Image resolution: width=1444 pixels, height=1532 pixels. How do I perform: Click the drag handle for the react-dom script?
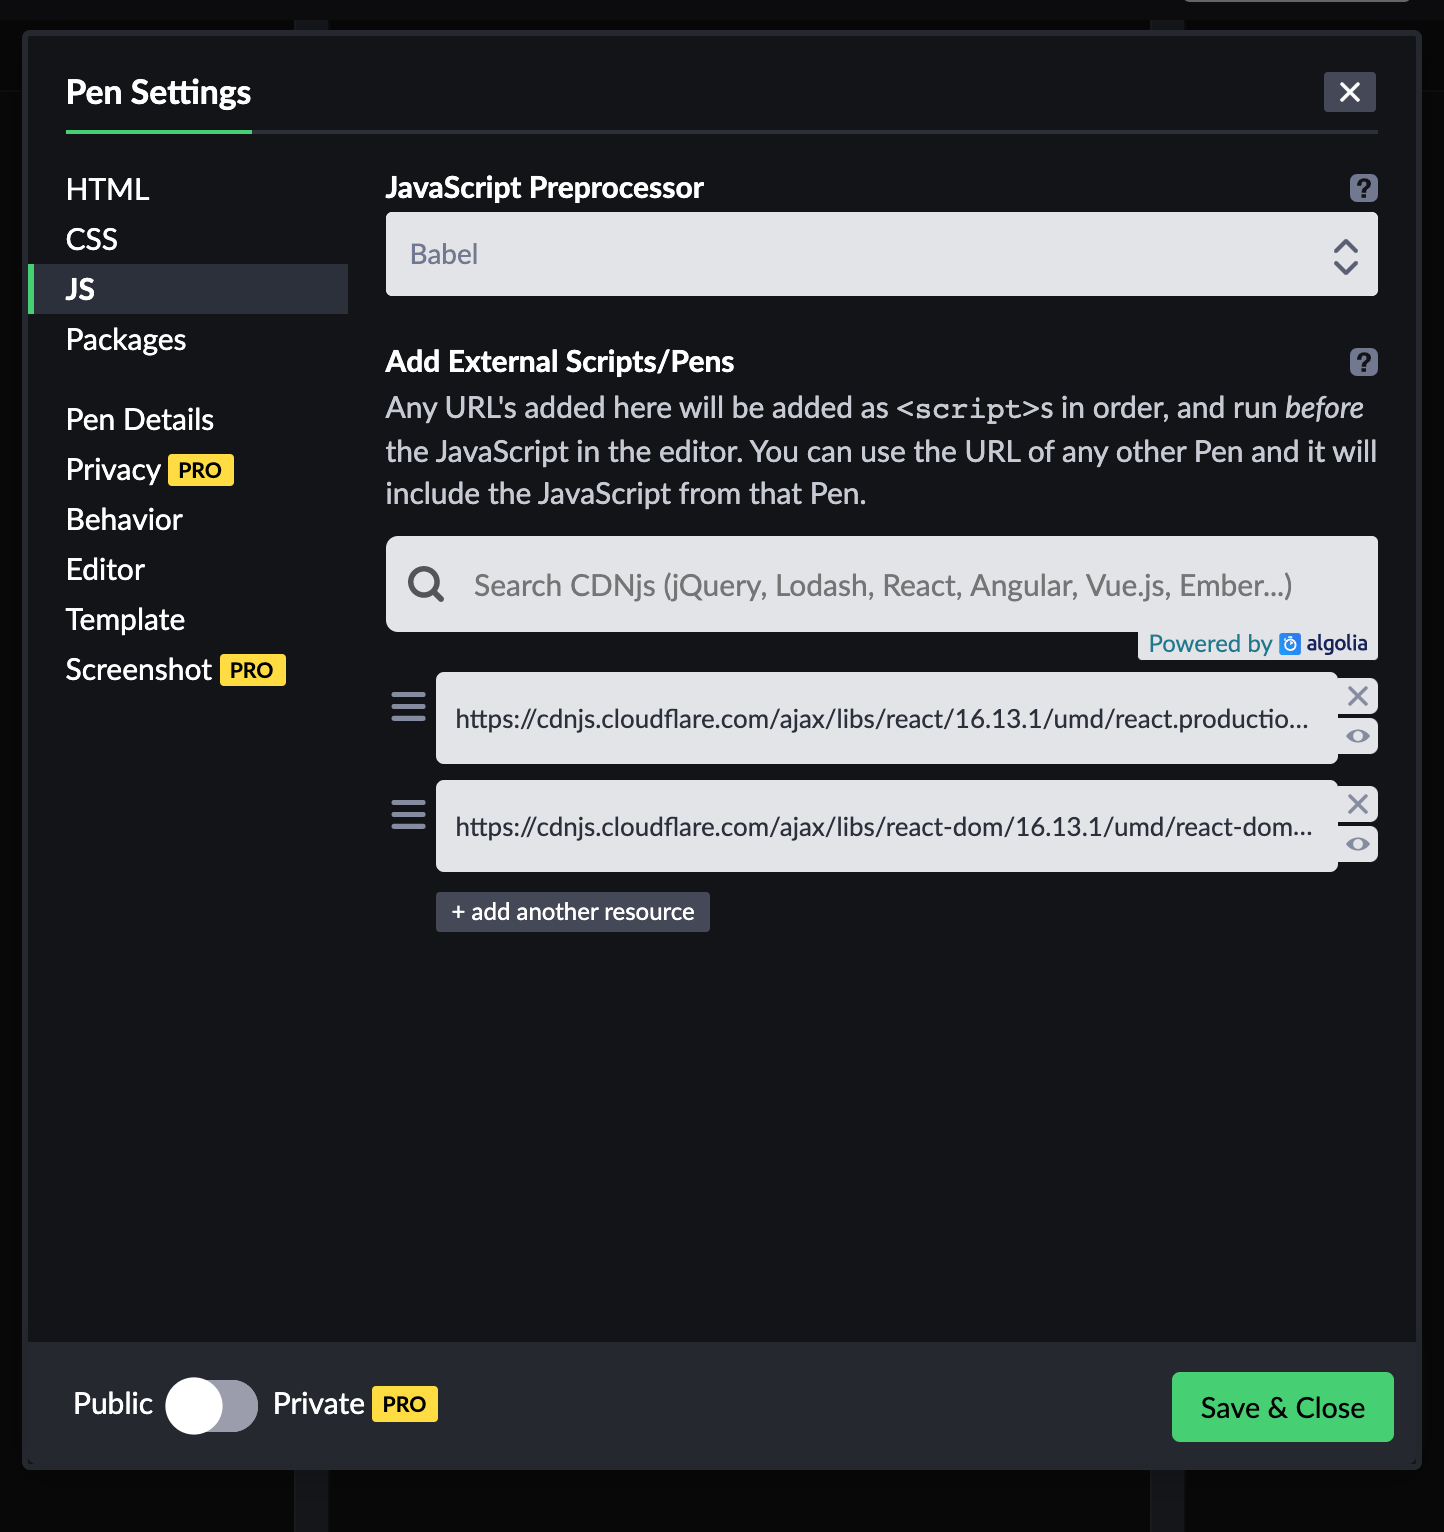pos(408,815)
